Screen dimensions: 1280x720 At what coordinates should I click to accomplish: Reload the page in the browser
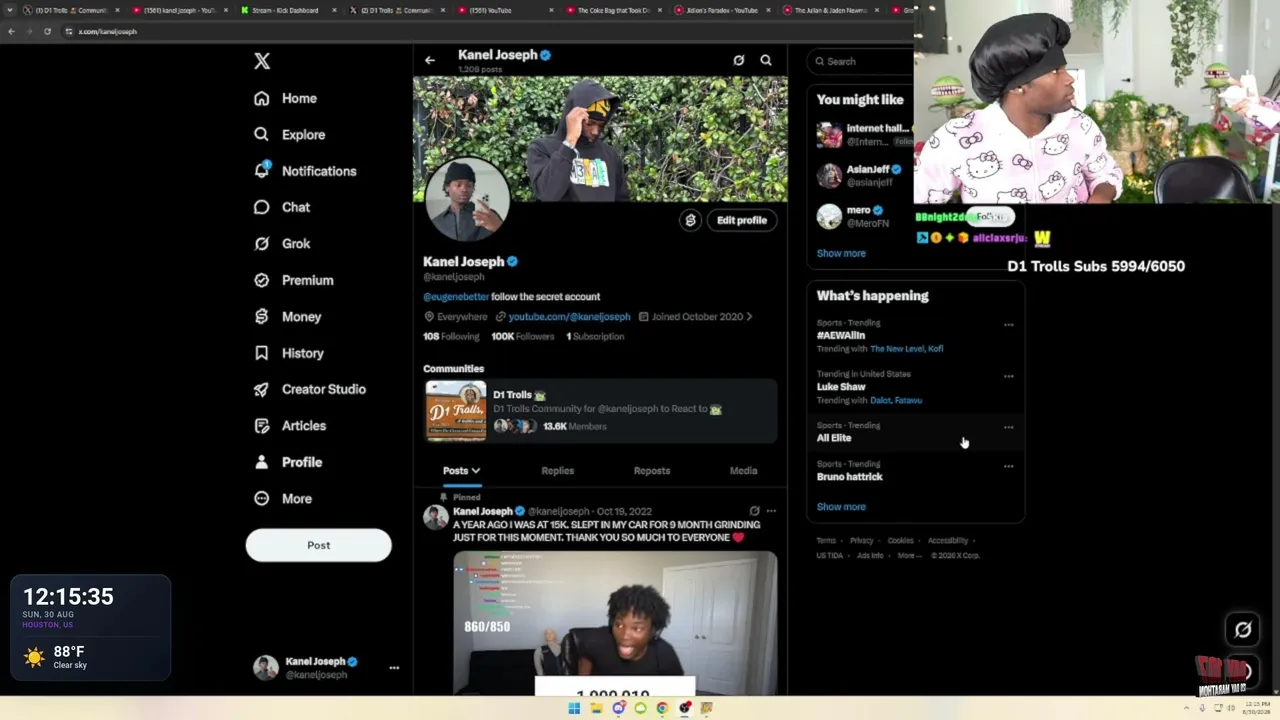(x=47, y=31)
